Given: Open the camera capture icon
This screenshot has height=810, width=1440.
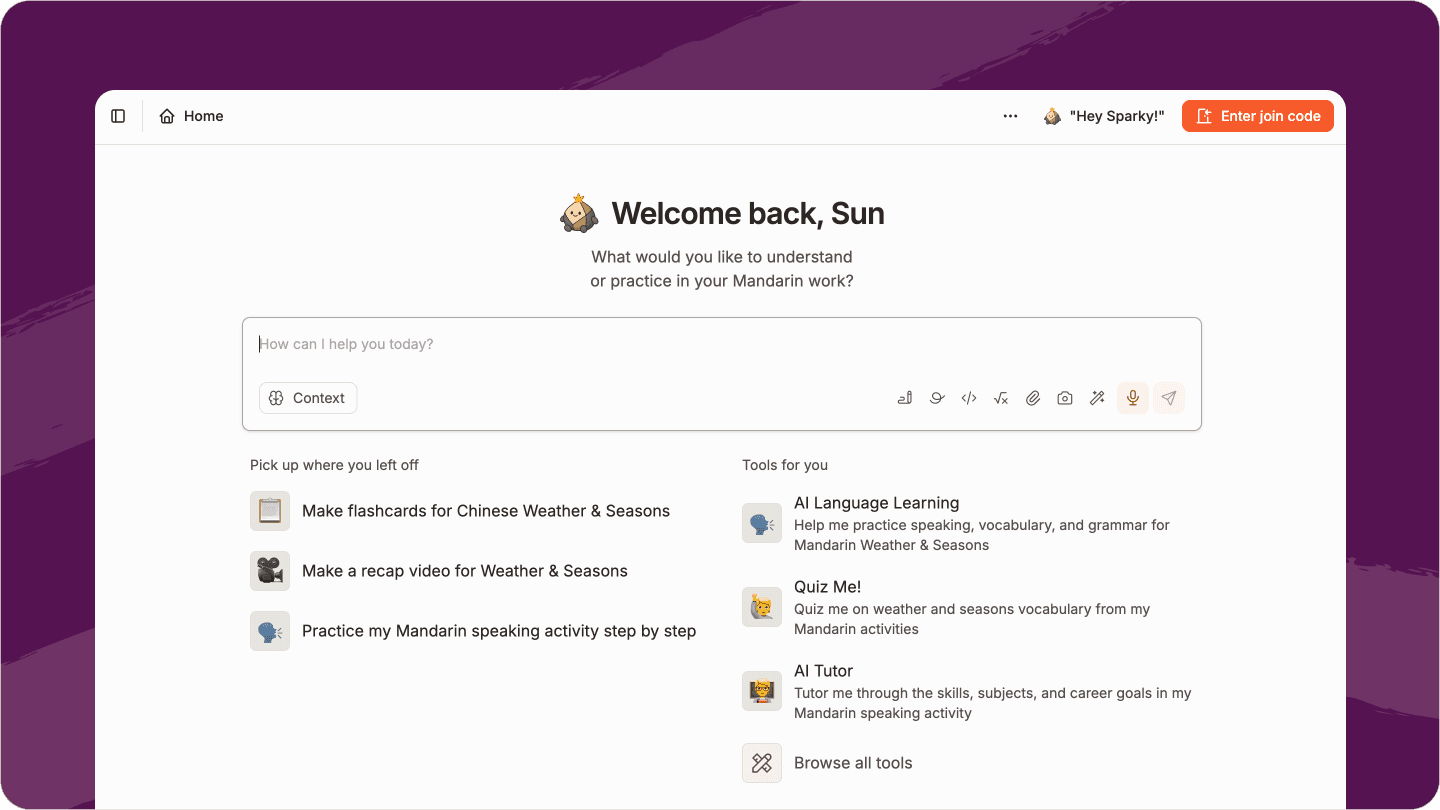Looking at the screenshot, I should tap(1065, 398).
